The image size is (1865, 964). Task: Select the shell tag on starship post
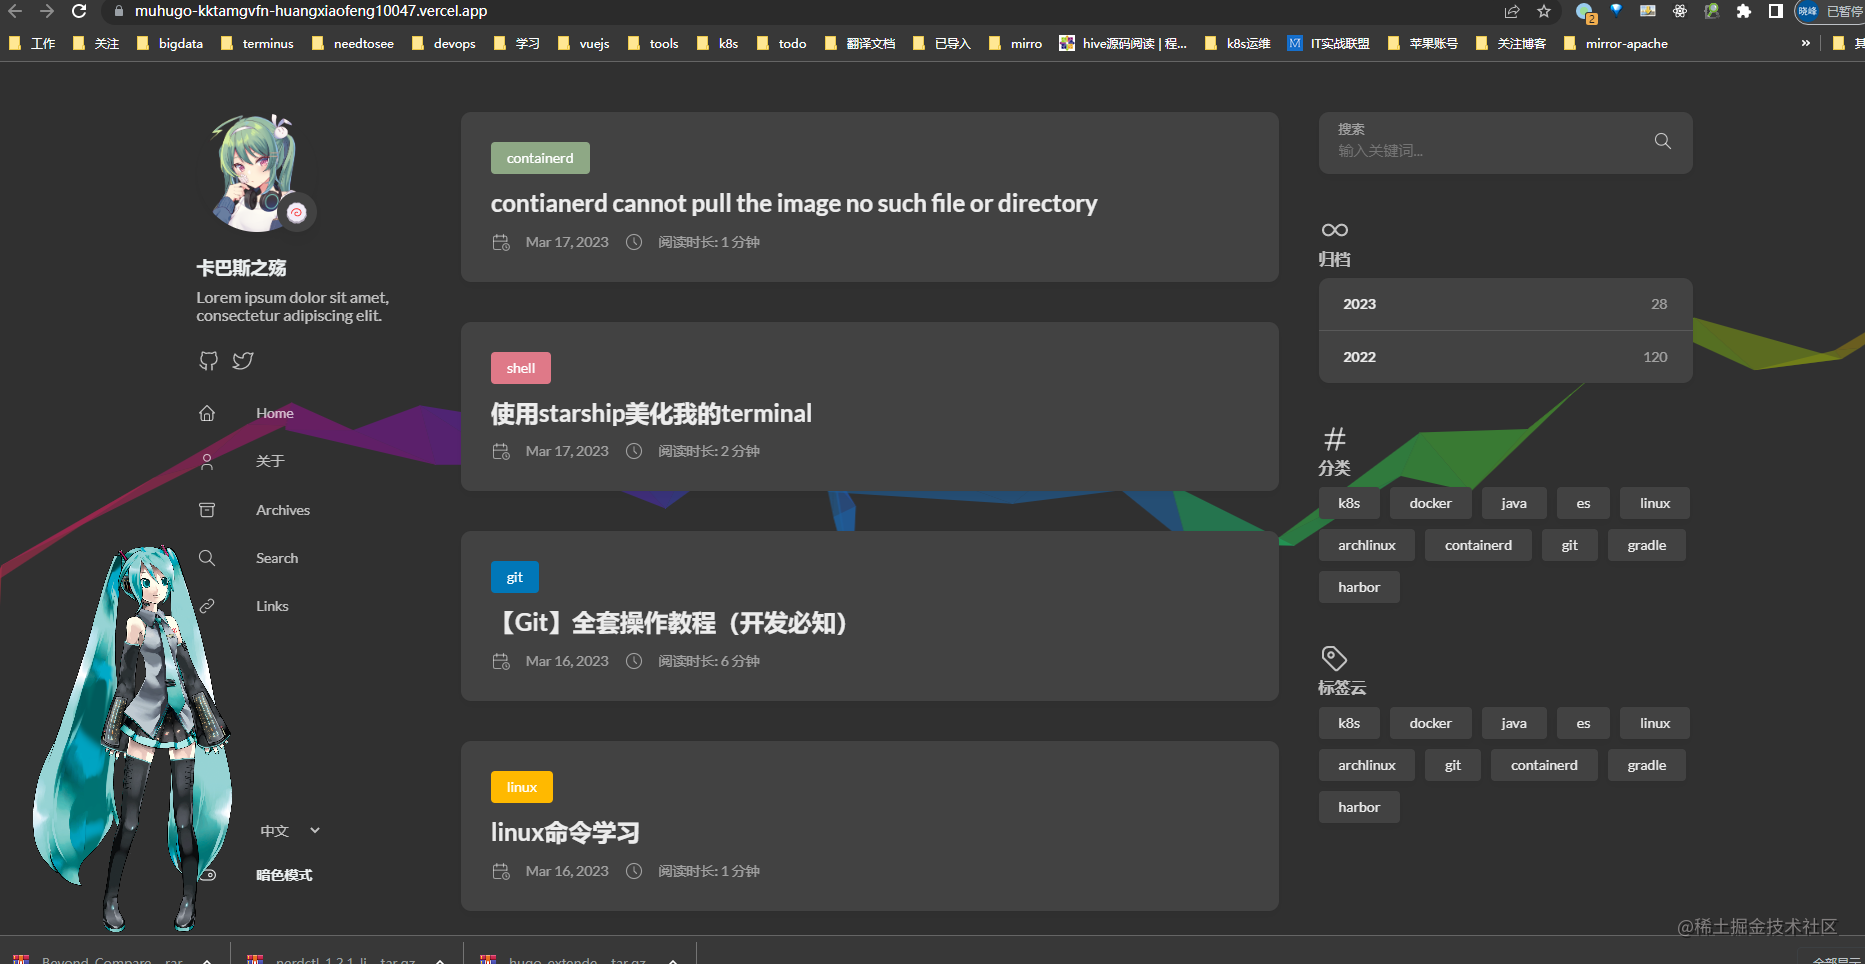[x=520, y=367]
